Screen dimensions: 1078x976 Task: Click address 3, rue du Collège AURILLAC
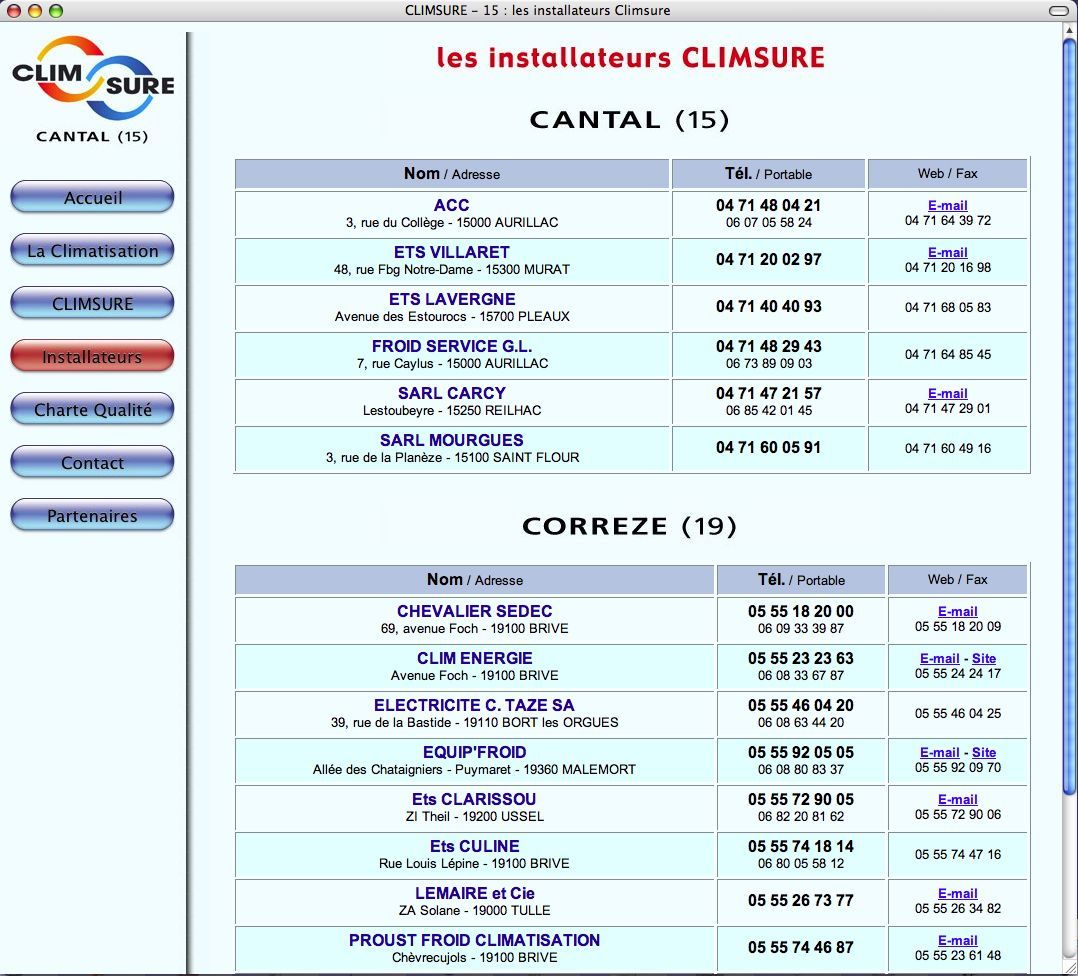[x=452, y=223]
